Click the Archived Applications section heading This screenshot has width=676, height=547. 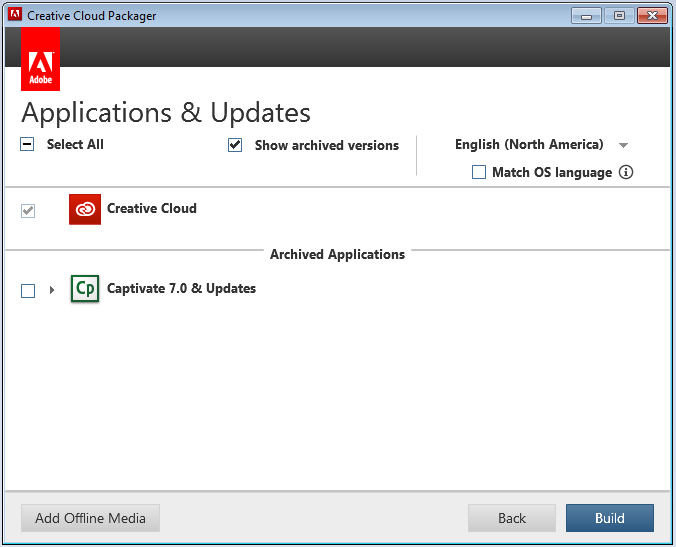(x=338, y=254)
